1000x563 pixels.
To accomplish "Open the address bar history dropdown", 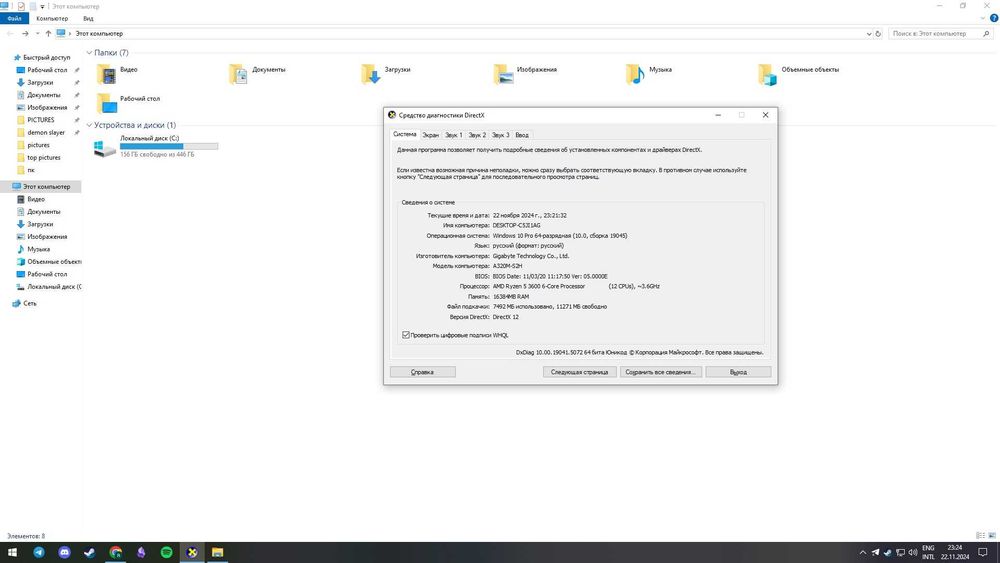I will point(869,34).
